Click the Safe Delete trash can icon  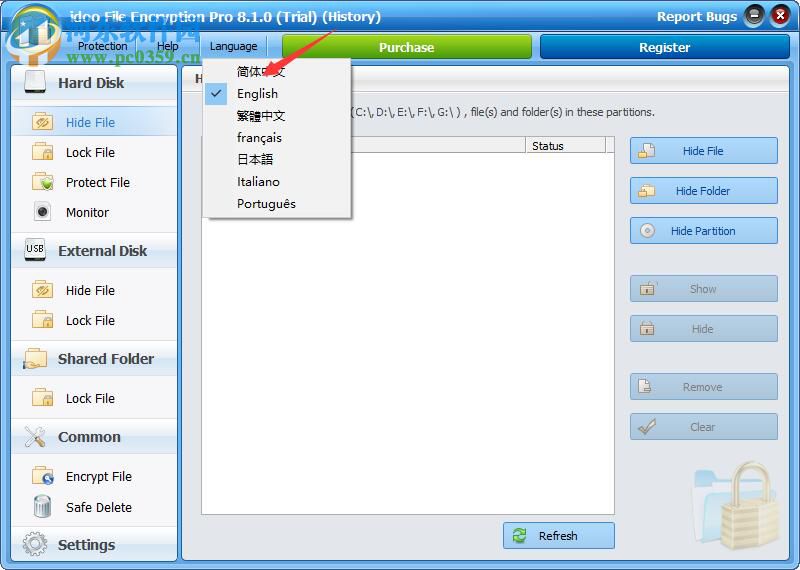tap(42, 506)
